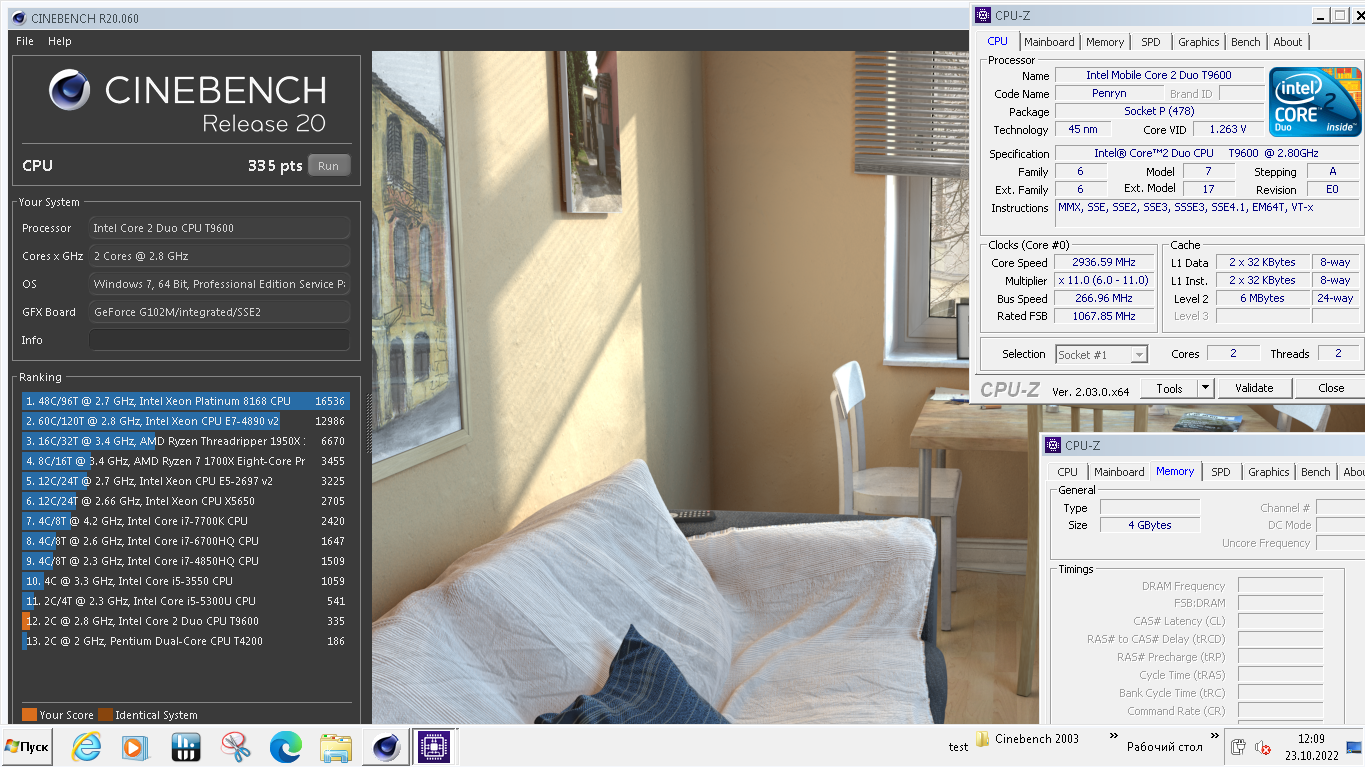The width and height of the screenshot is (1365, 767).
Task: Click the CPU-Z icon in upper window title bar
Action: click(x=983, y=14)
